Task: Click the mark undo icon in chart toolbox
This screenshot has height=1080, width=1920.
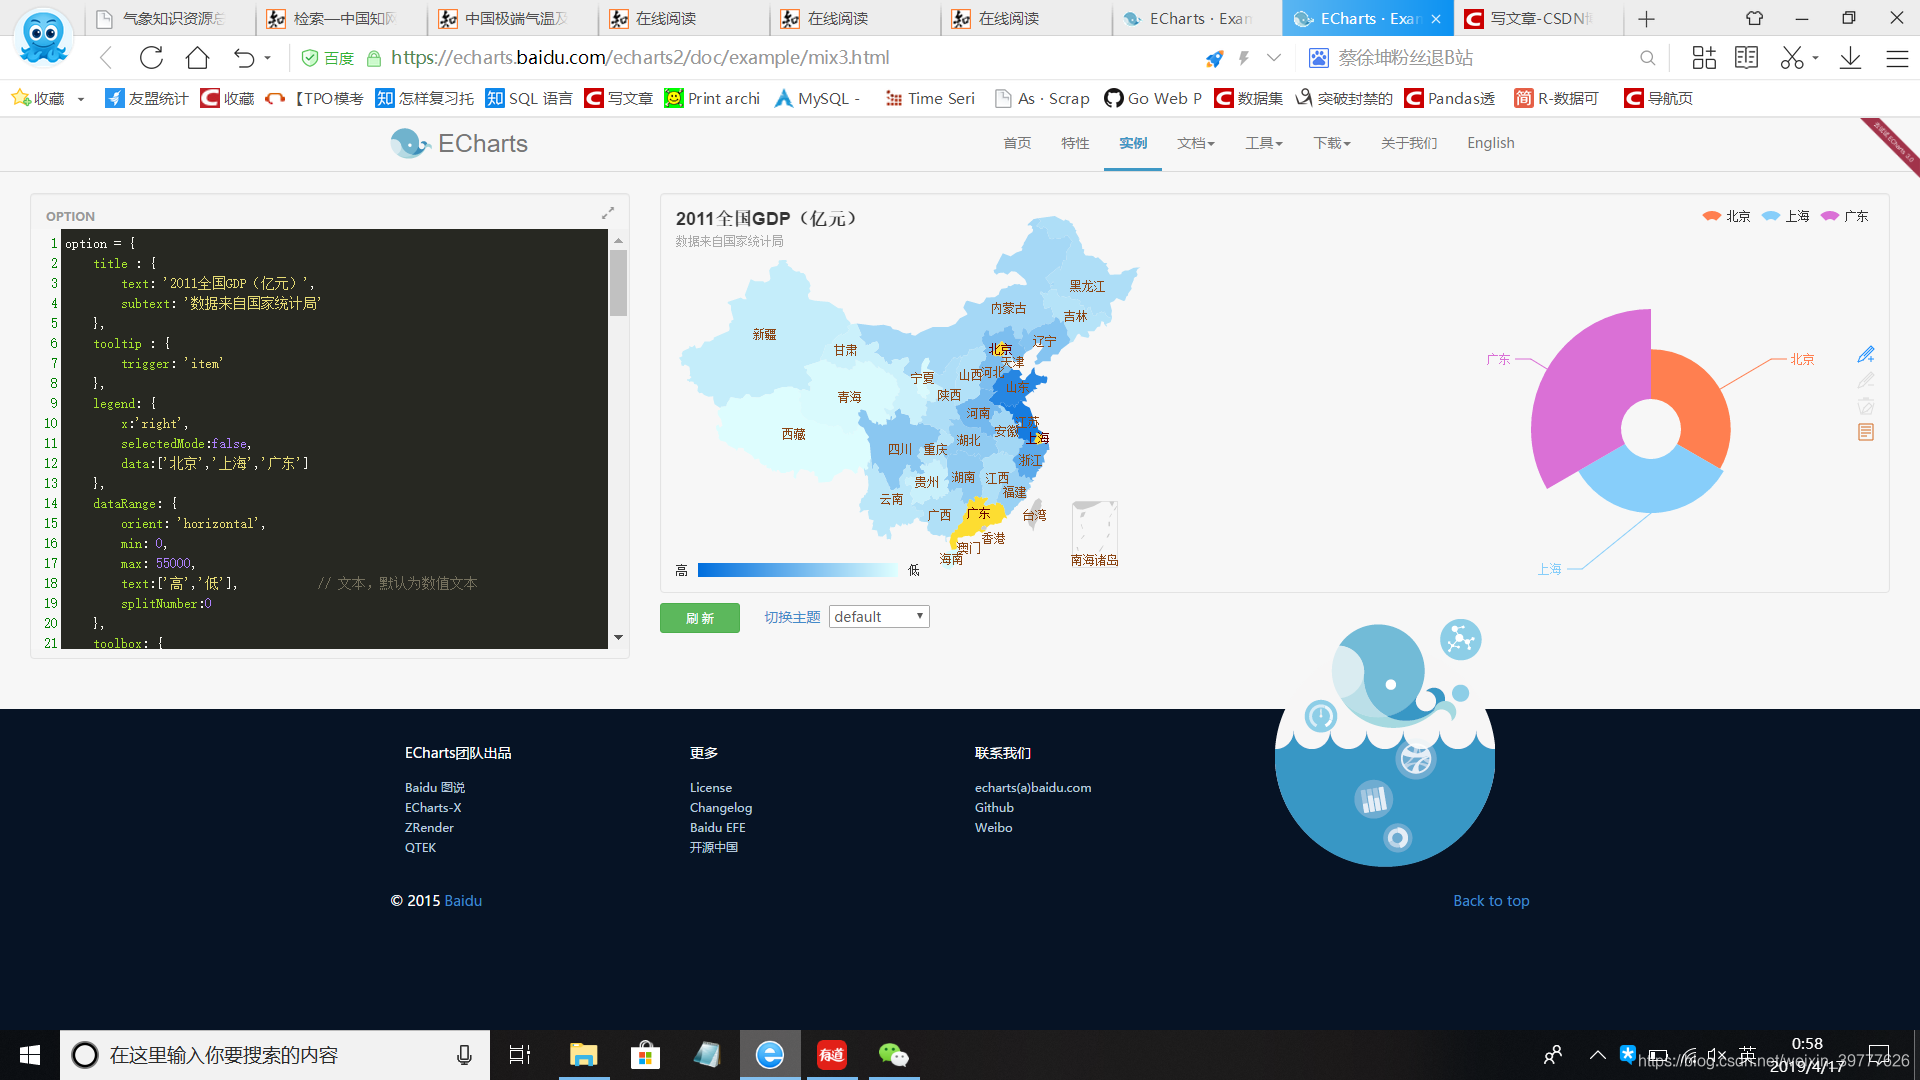Action: pyautogui.click(x=1866, y=380)
